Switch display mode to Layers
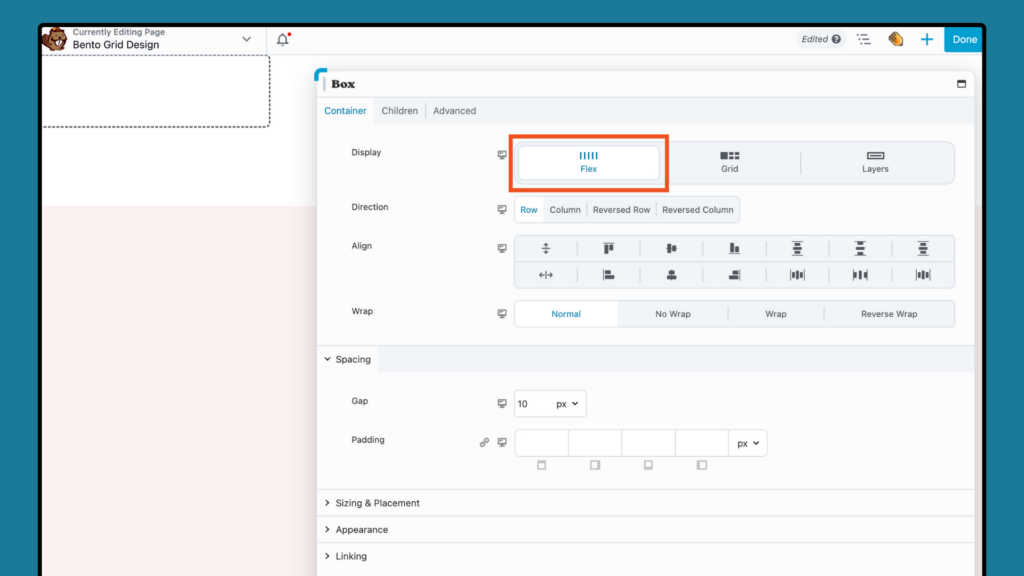This screenshot has height=576, width=1024. tap(874, 162)
